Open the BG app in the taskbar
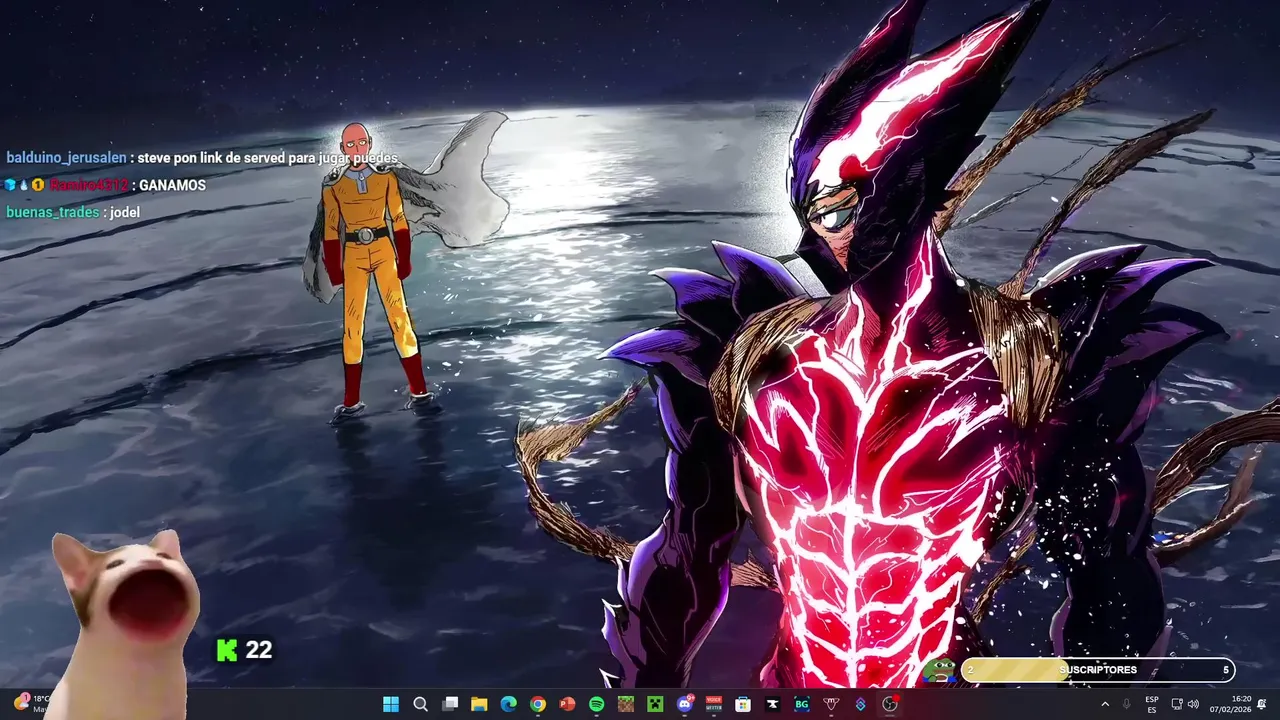This screenshot has height=720, width=1280. [x=802, y=704]
